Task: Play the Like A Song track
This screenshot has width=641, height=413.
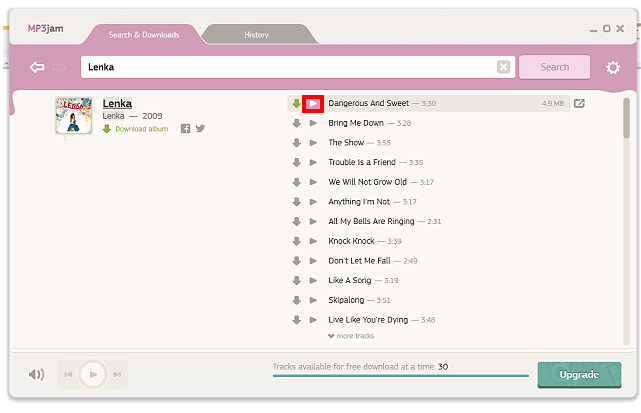Action: [x=313, y=280]
